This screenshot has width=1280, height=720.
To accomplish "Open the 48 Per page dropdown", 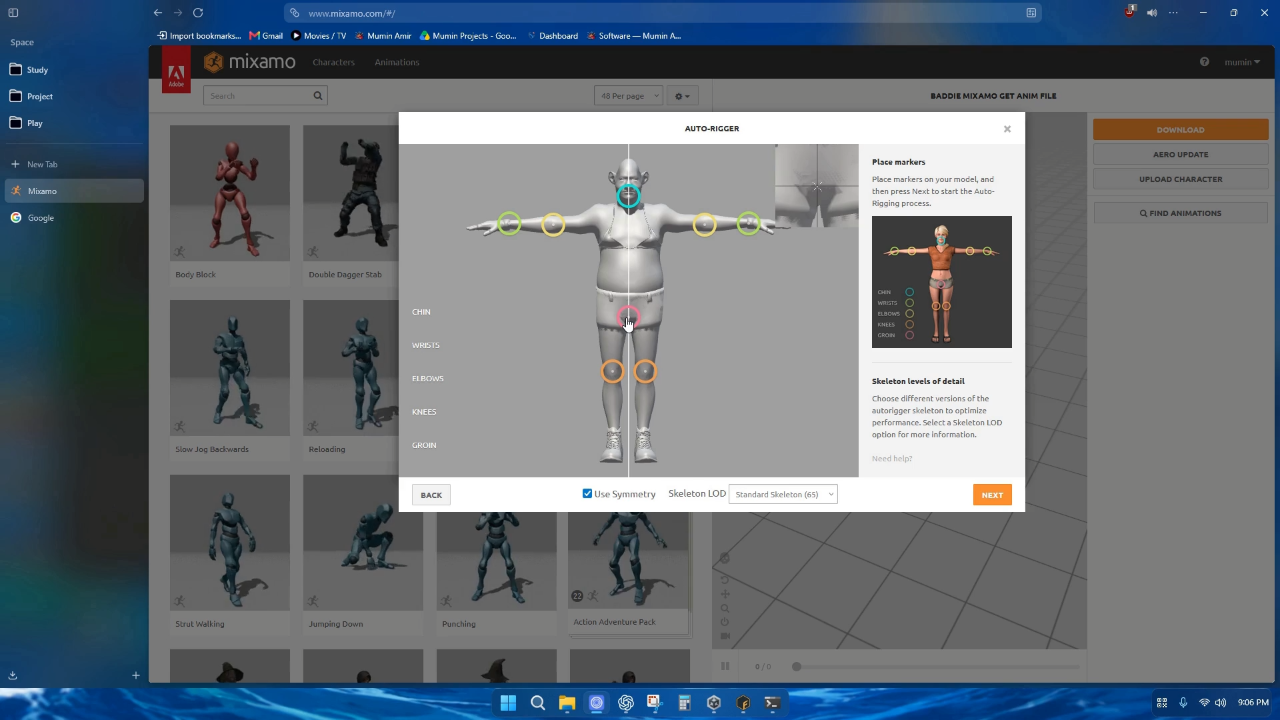I will click(x=629, y=96).
